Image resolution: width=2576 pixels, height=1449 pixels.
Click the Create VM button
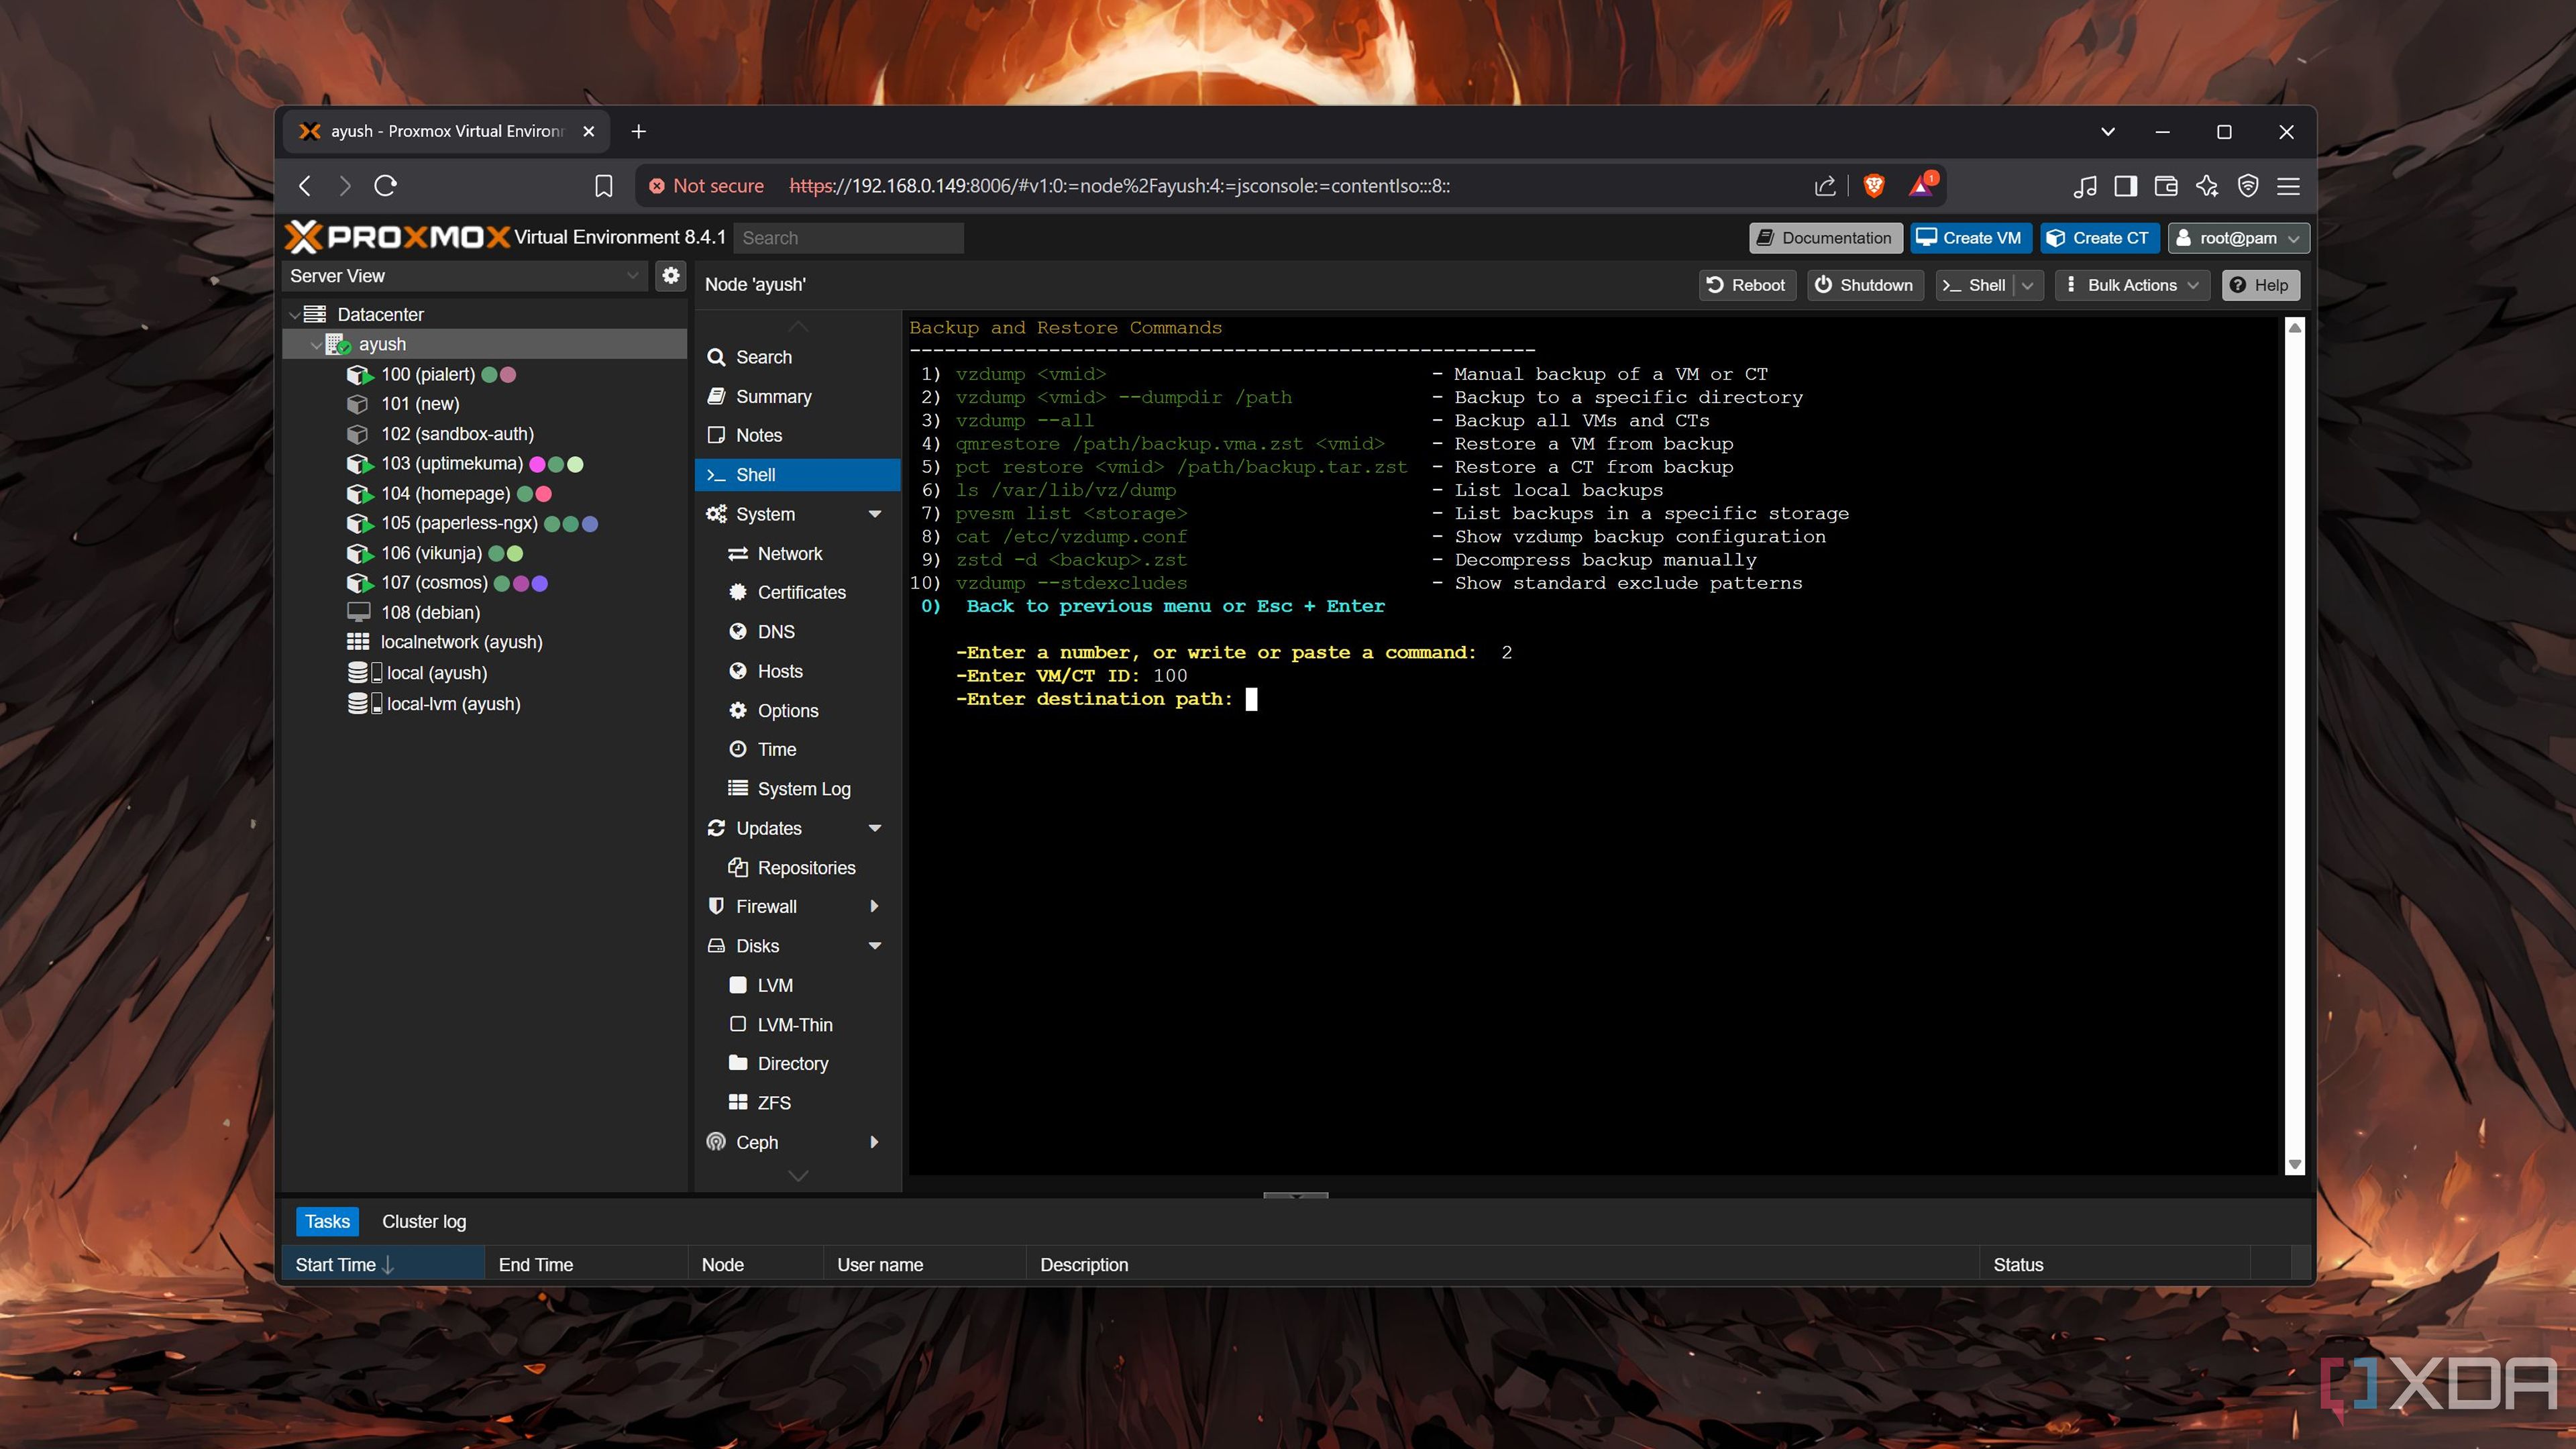[x=1971, y=238]
